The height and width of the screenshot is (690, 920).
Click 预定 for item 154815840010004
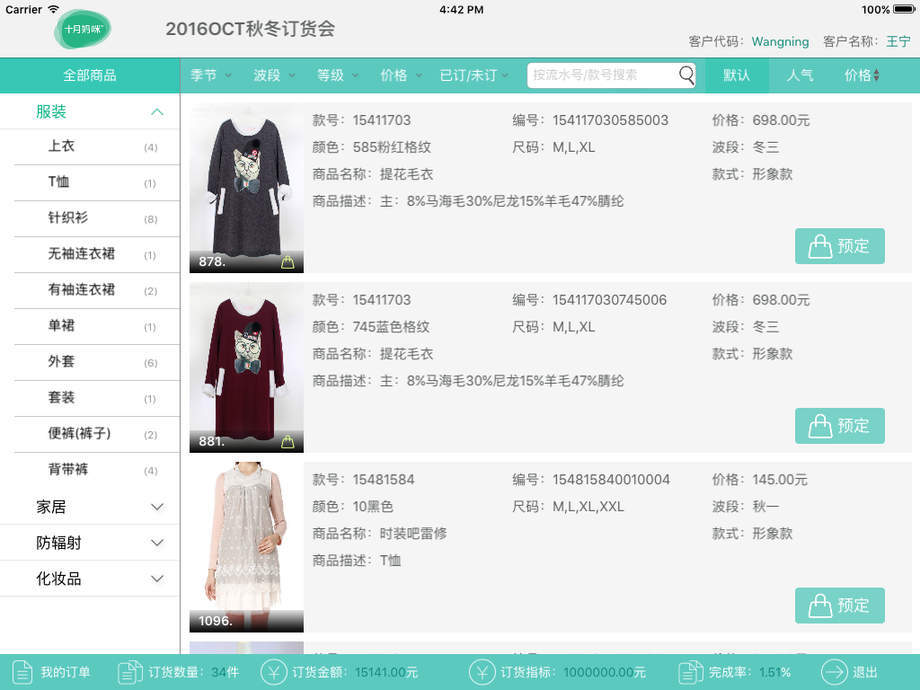[840, 605]
